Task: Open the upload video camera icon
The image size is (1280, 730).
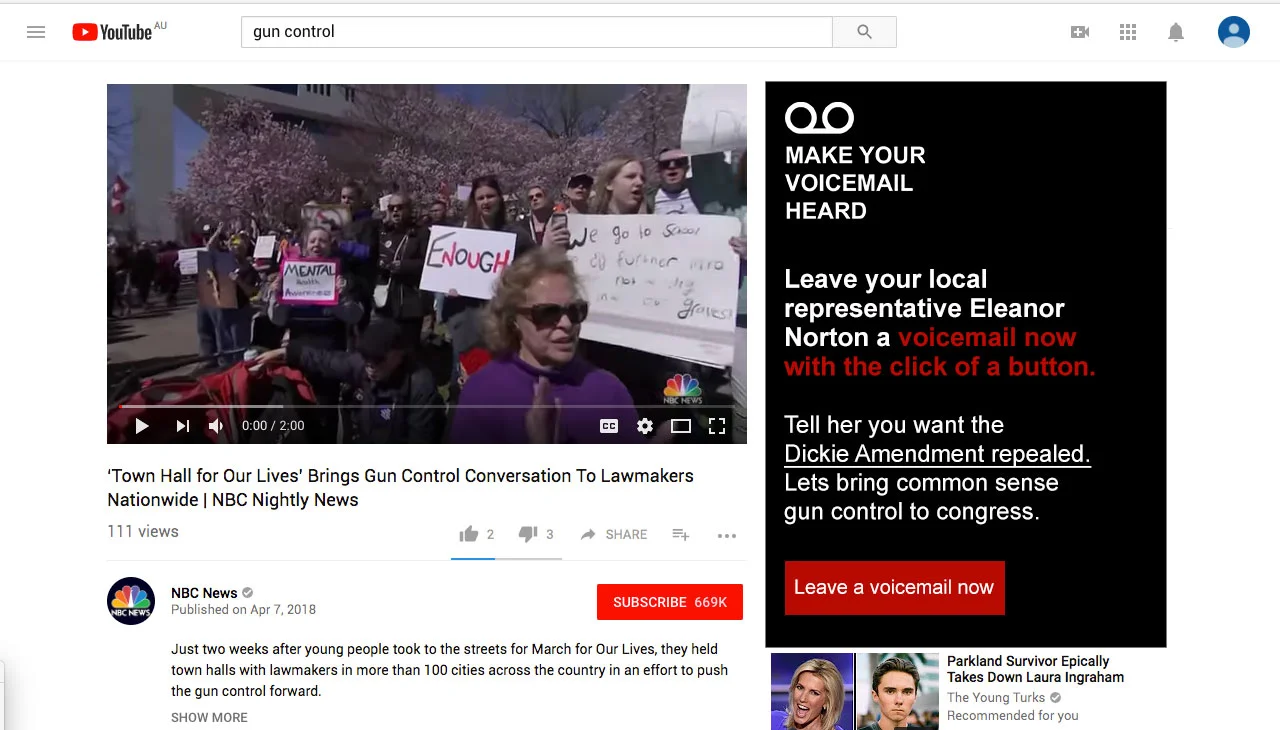Action: click(x=1080, y=32)
